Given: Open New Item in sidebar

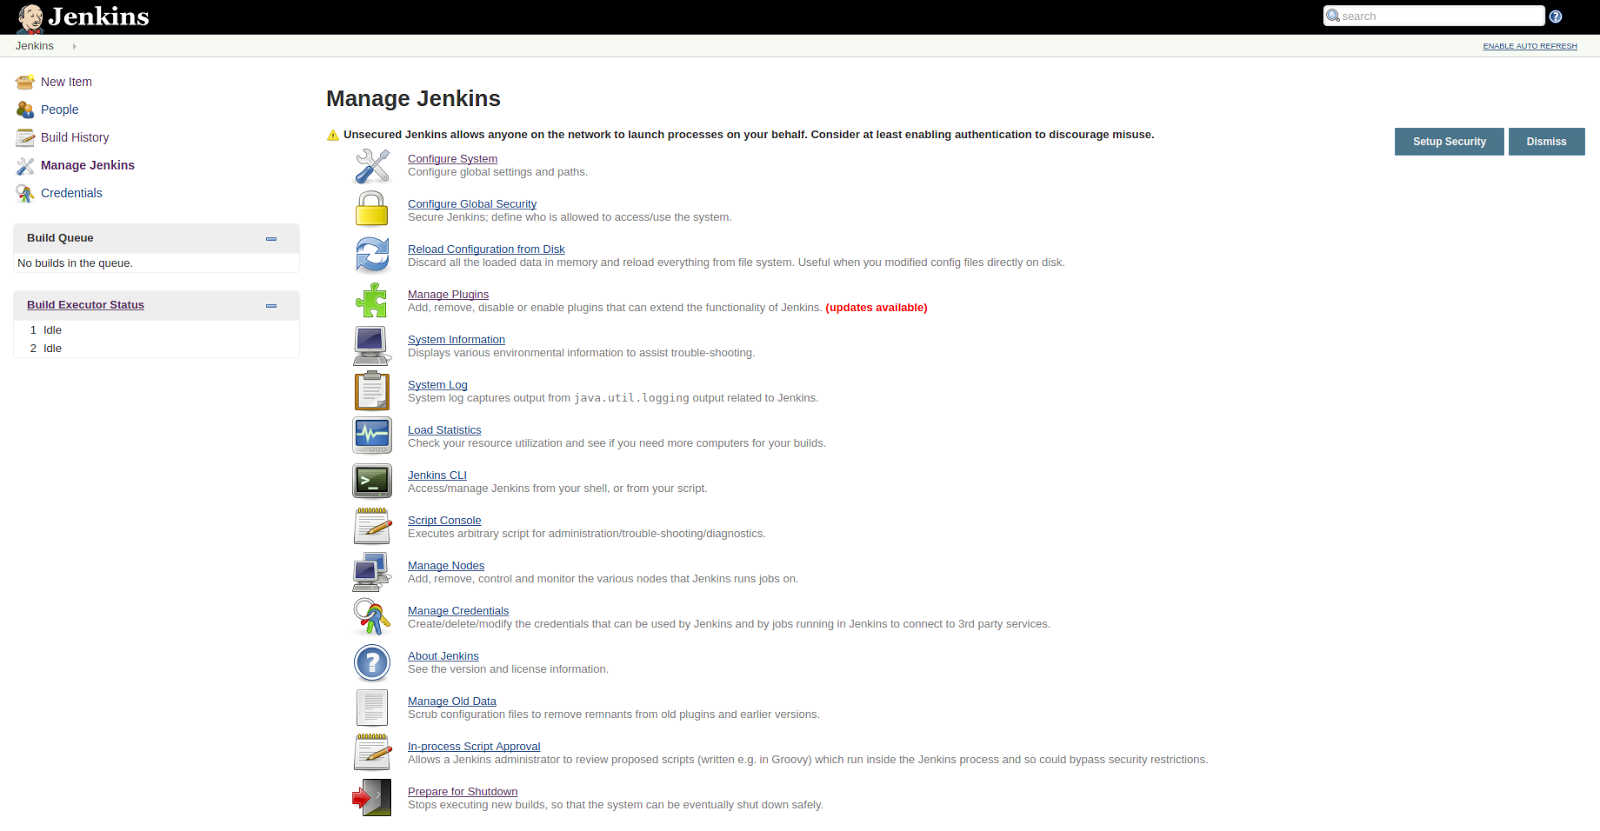Looking at the screenshot, I should [x=66, y=82].
